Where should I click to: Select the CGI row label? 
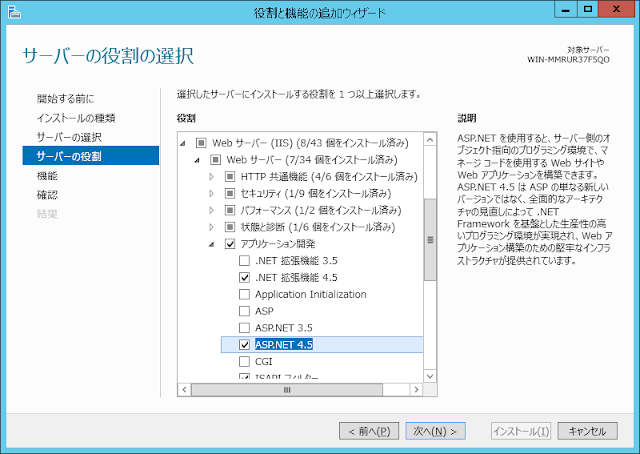pos(263,361)
